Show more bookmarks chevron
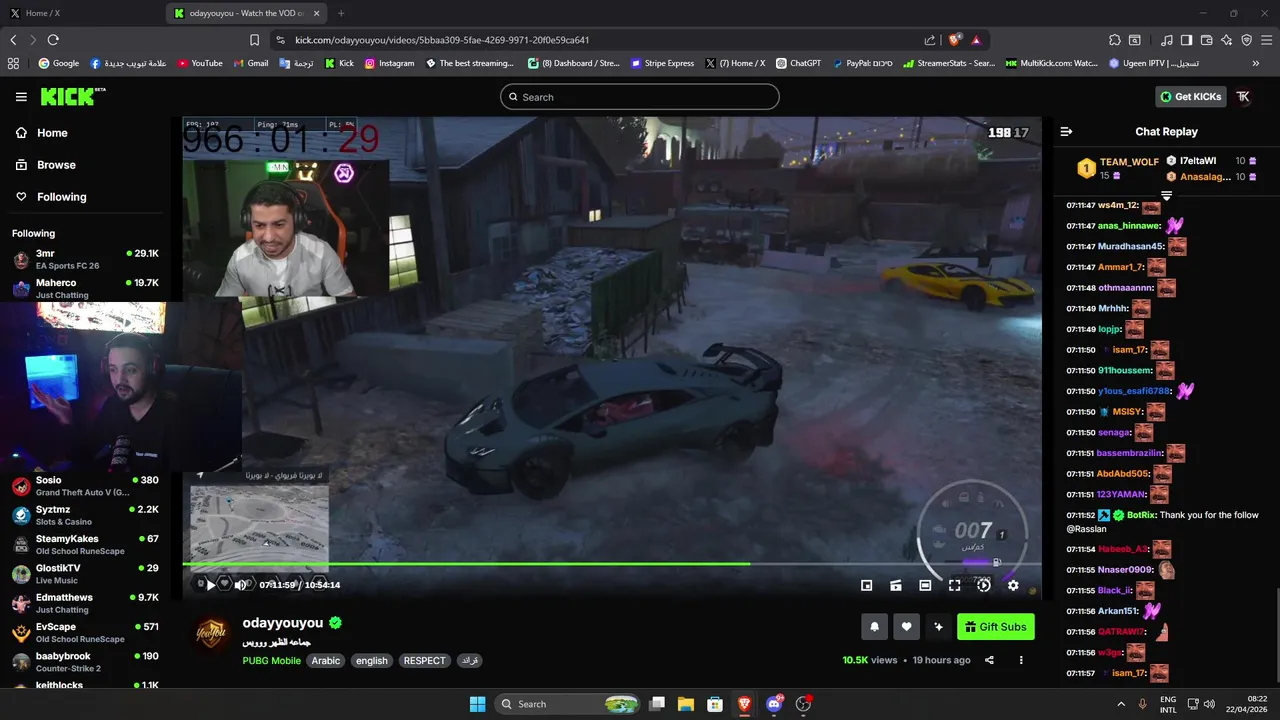 click(1256, 63)
